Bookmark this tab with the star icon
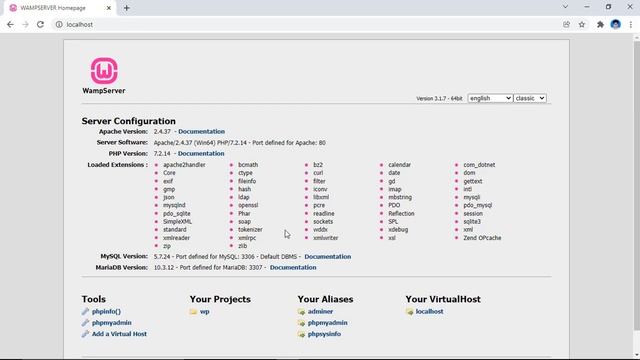The image size is (640, 360). [582, 24]
